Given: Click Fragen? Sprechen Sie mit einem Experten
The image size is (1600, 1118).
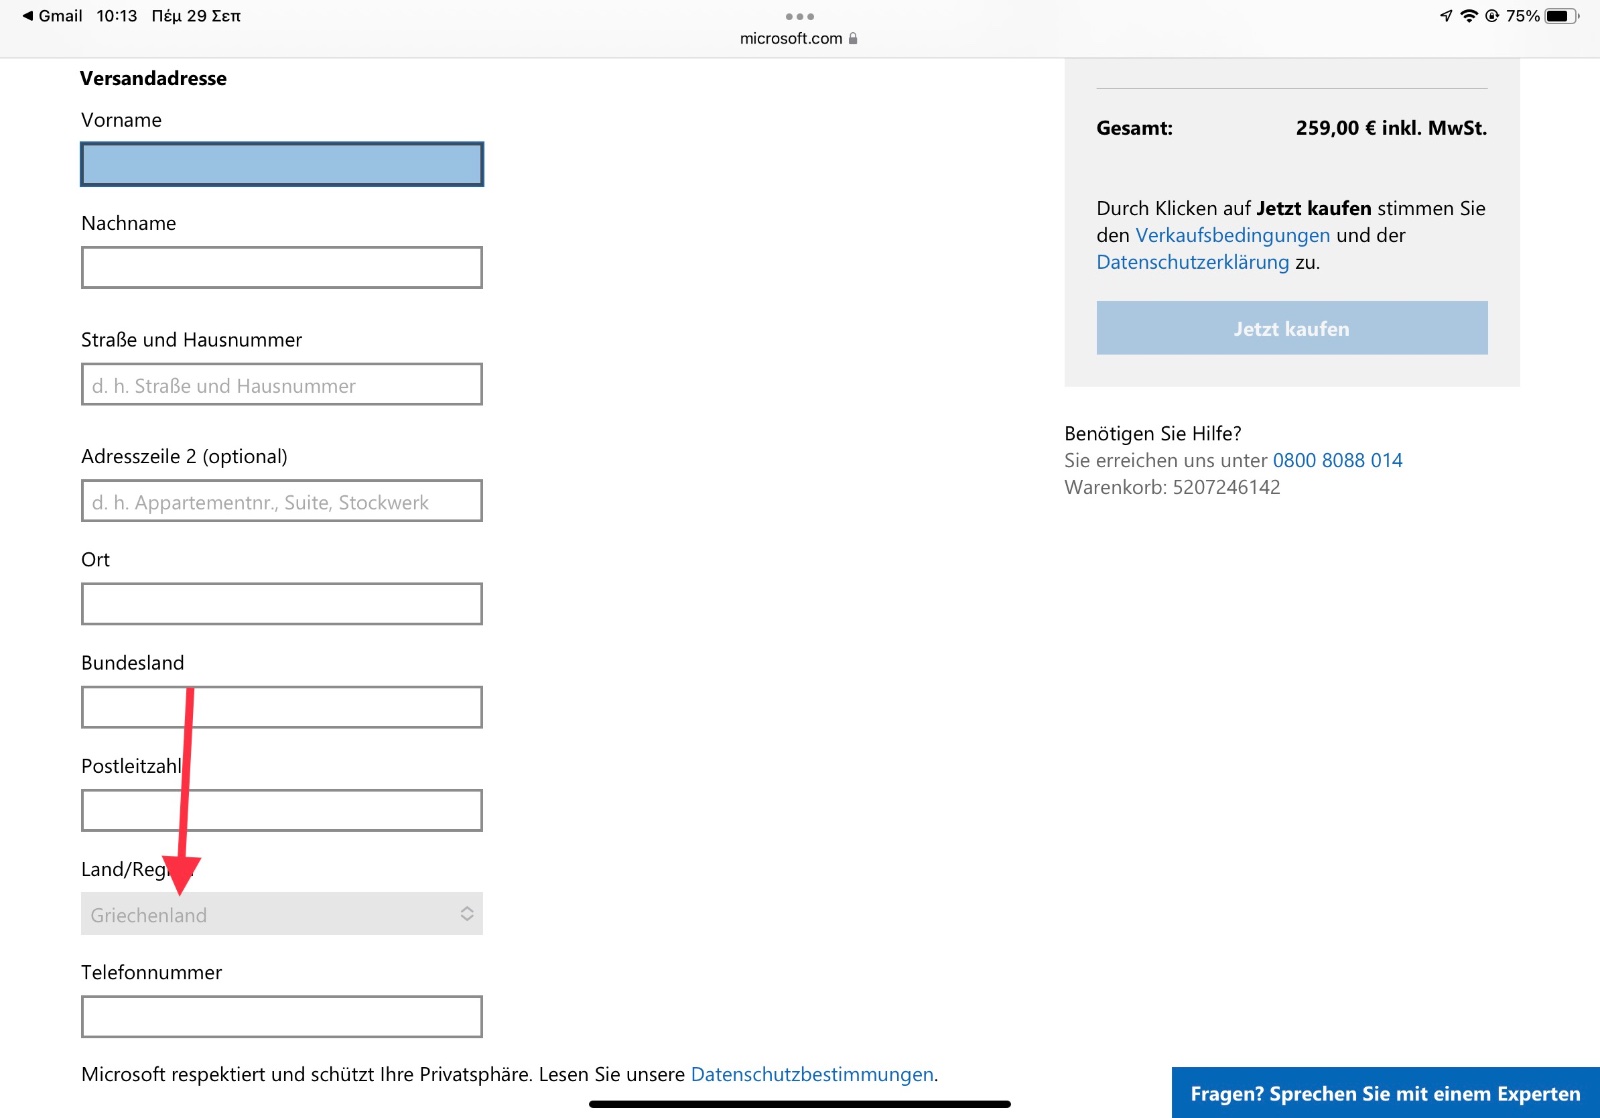Looking at the screenshot, I should point(1386,1093).
